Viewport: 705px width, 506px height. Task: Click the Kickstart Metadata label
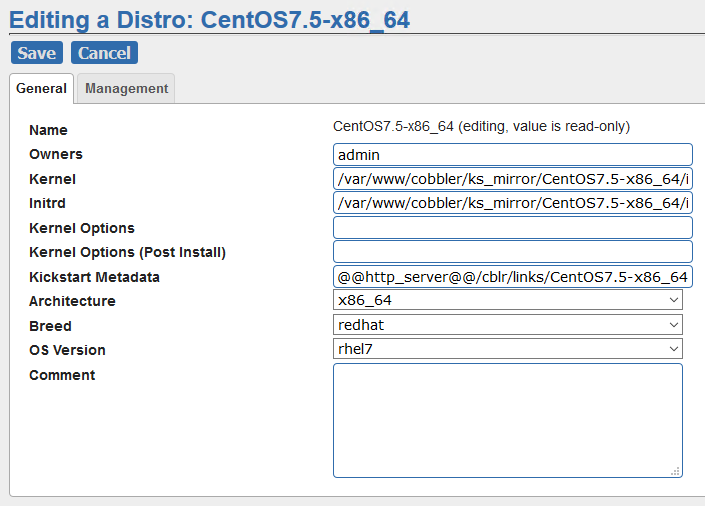tap(94, 277)
